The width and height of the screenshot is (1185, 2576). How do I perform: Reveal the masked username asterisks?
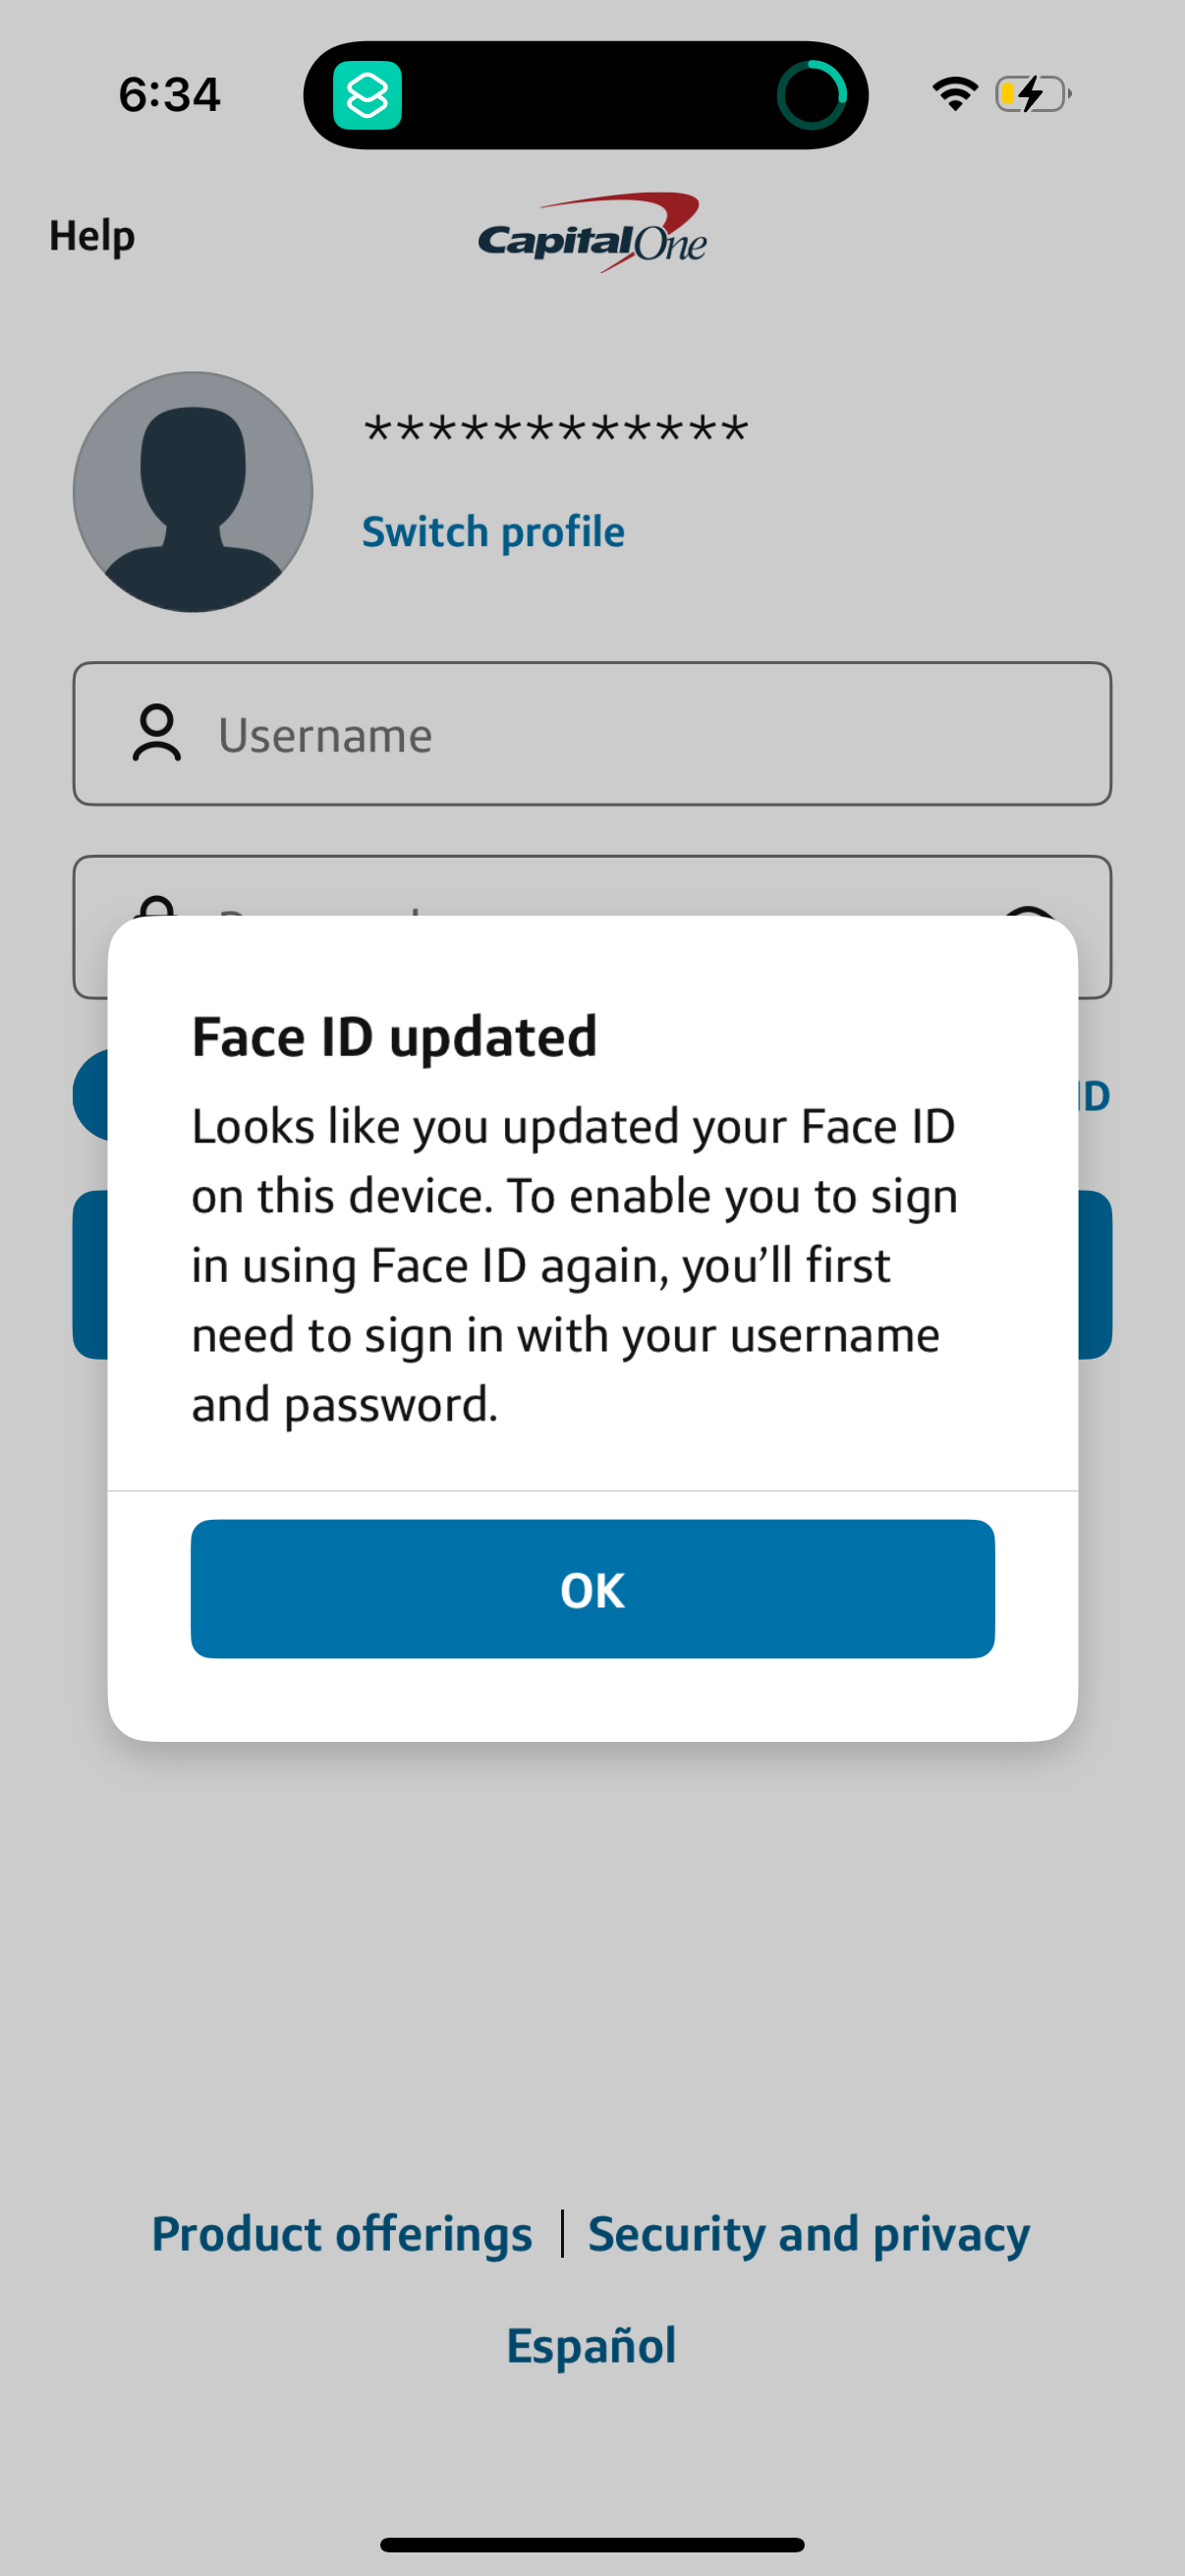[556, 430]
